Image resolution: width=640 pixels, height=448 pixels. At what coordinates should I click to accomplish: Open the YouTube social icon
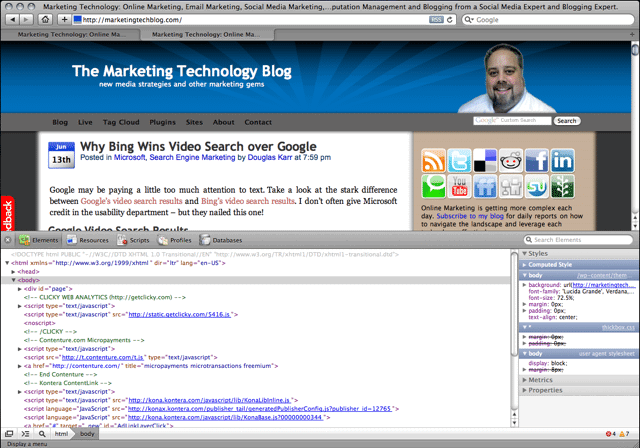pos(459,186)
